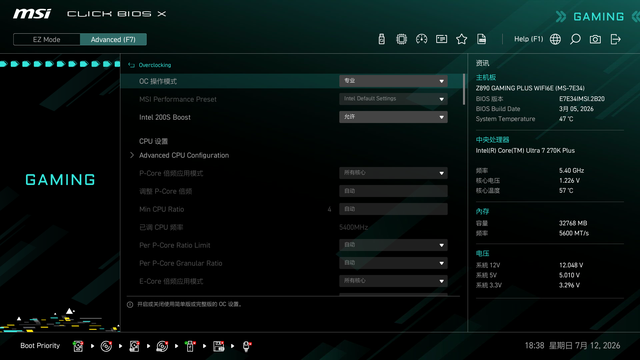Click the document icon next to the star
Viewport: 640px width, 360px height.
[x=482, y=39]
